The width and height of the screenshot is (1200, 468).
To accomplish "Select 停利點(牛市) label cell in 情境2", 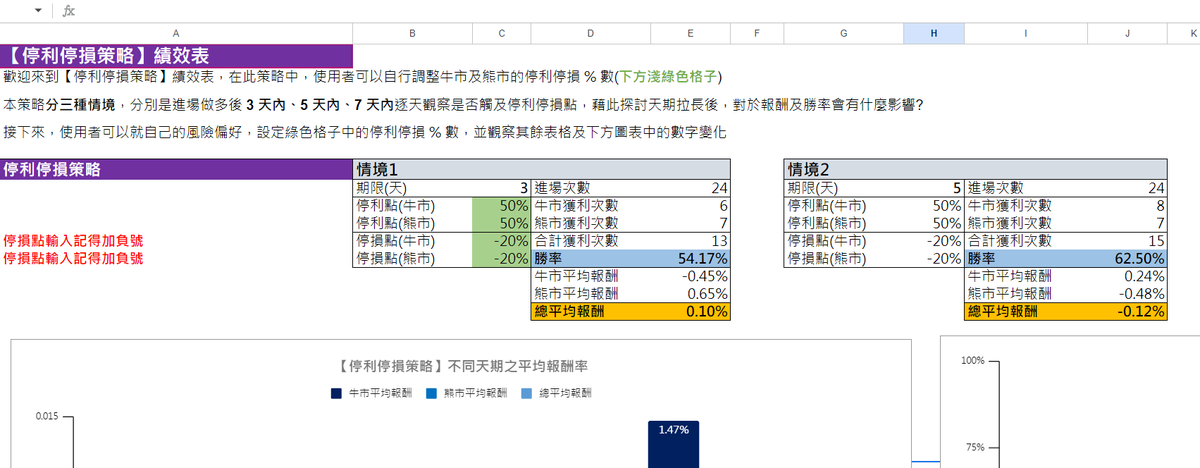I will [x=844, y=205].
